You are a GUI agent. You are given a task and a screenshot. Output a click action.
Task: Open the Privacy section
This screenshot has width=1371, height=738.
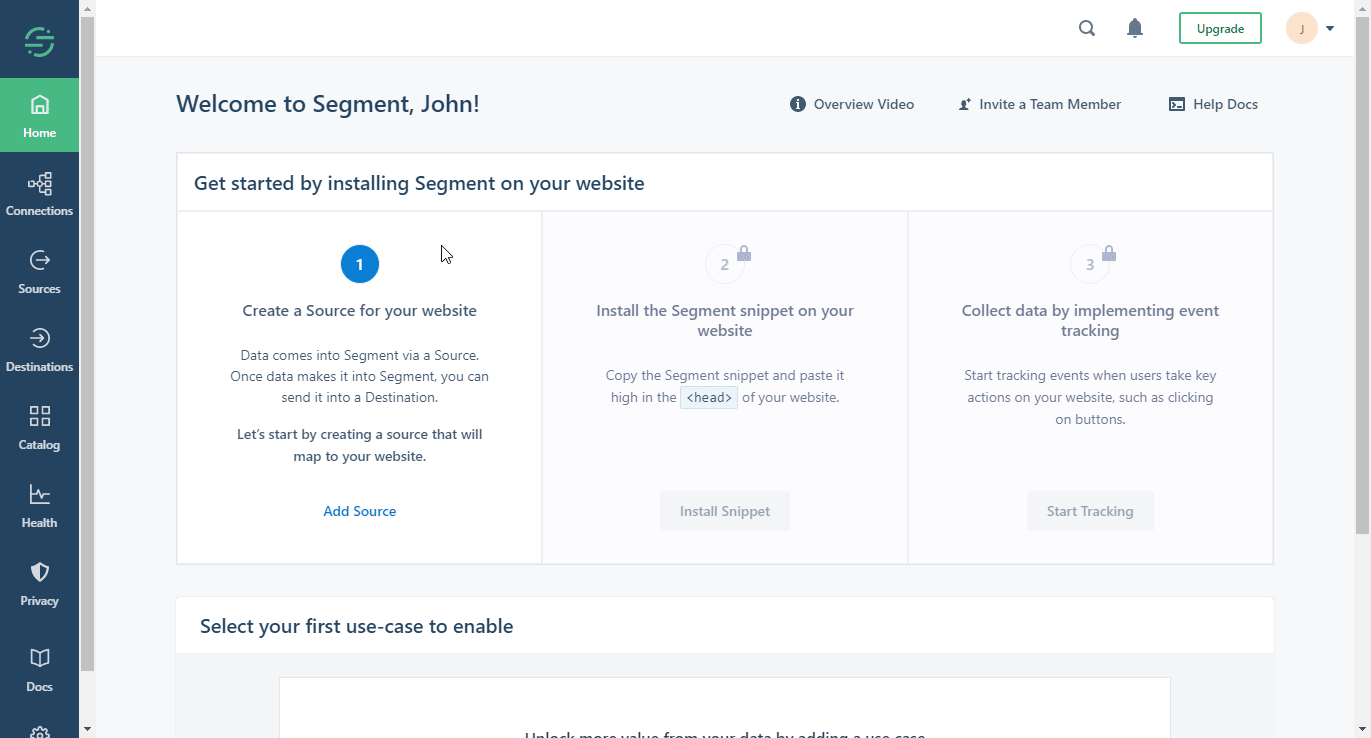(39, 582)
